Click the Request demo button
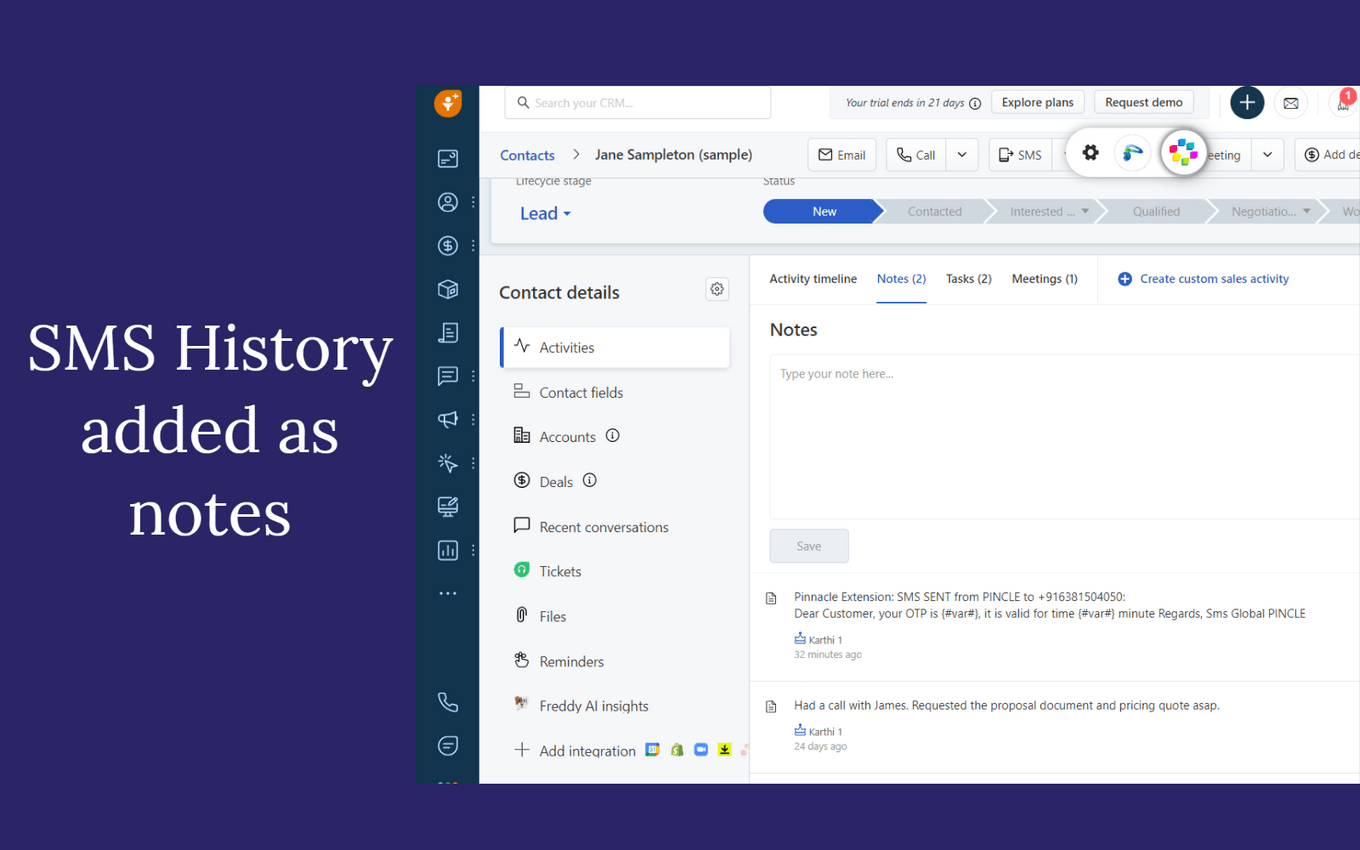 (1143, 102)
